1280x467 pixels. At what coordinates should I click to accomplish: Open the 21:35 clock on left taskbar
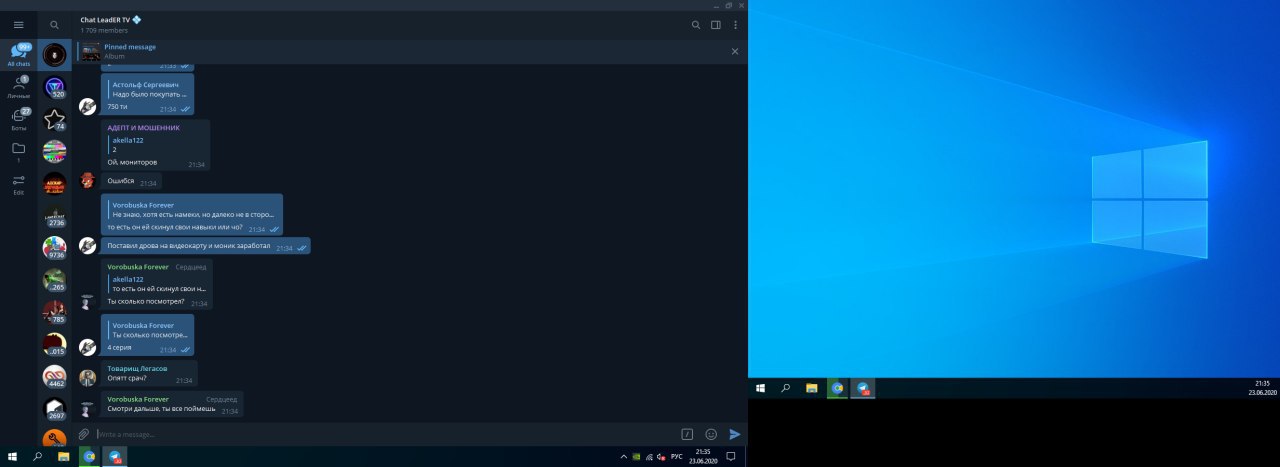(703, 457)
